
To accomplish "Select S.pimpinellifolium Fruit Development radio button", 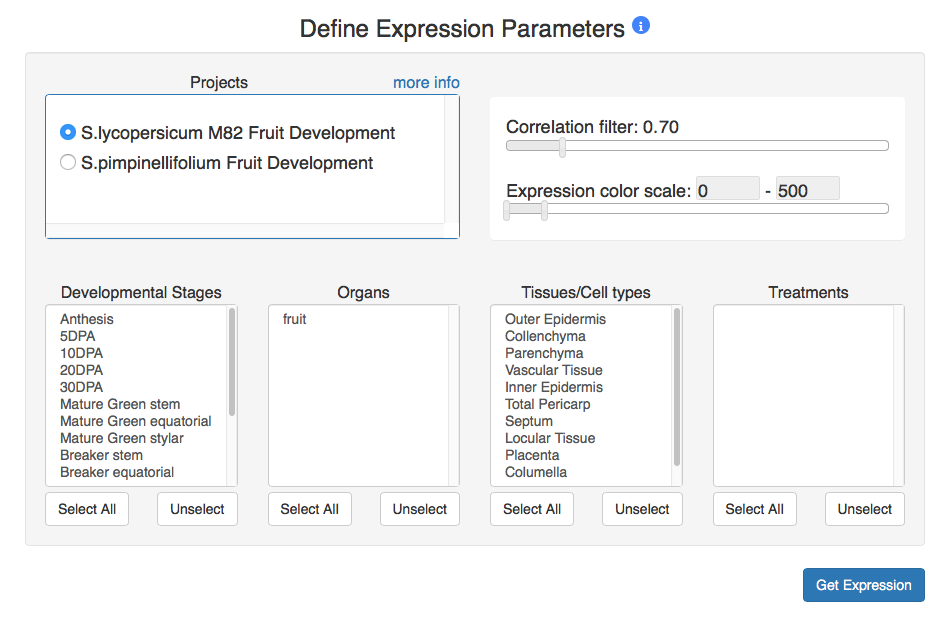I will coord(68,163).
